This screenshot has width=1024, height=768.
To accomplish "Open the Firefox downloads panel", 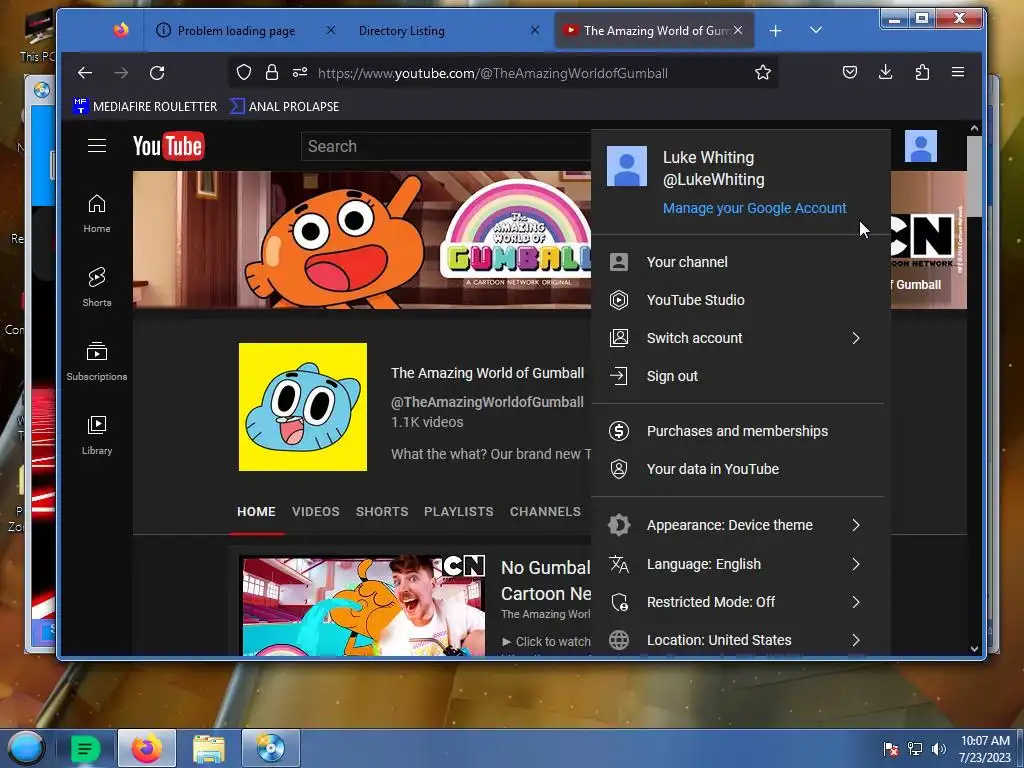I will (x=886, y=72).
